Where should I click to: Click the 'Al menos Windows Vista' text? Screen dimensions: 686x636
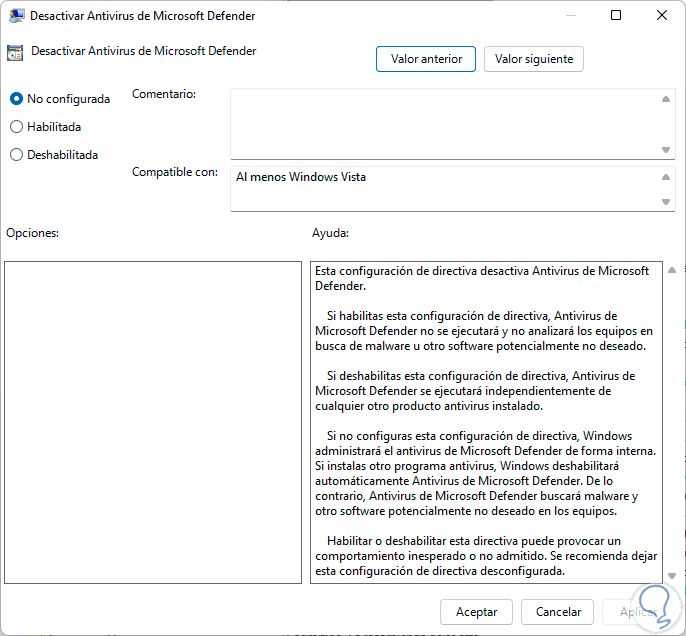(x=301, y=177)
